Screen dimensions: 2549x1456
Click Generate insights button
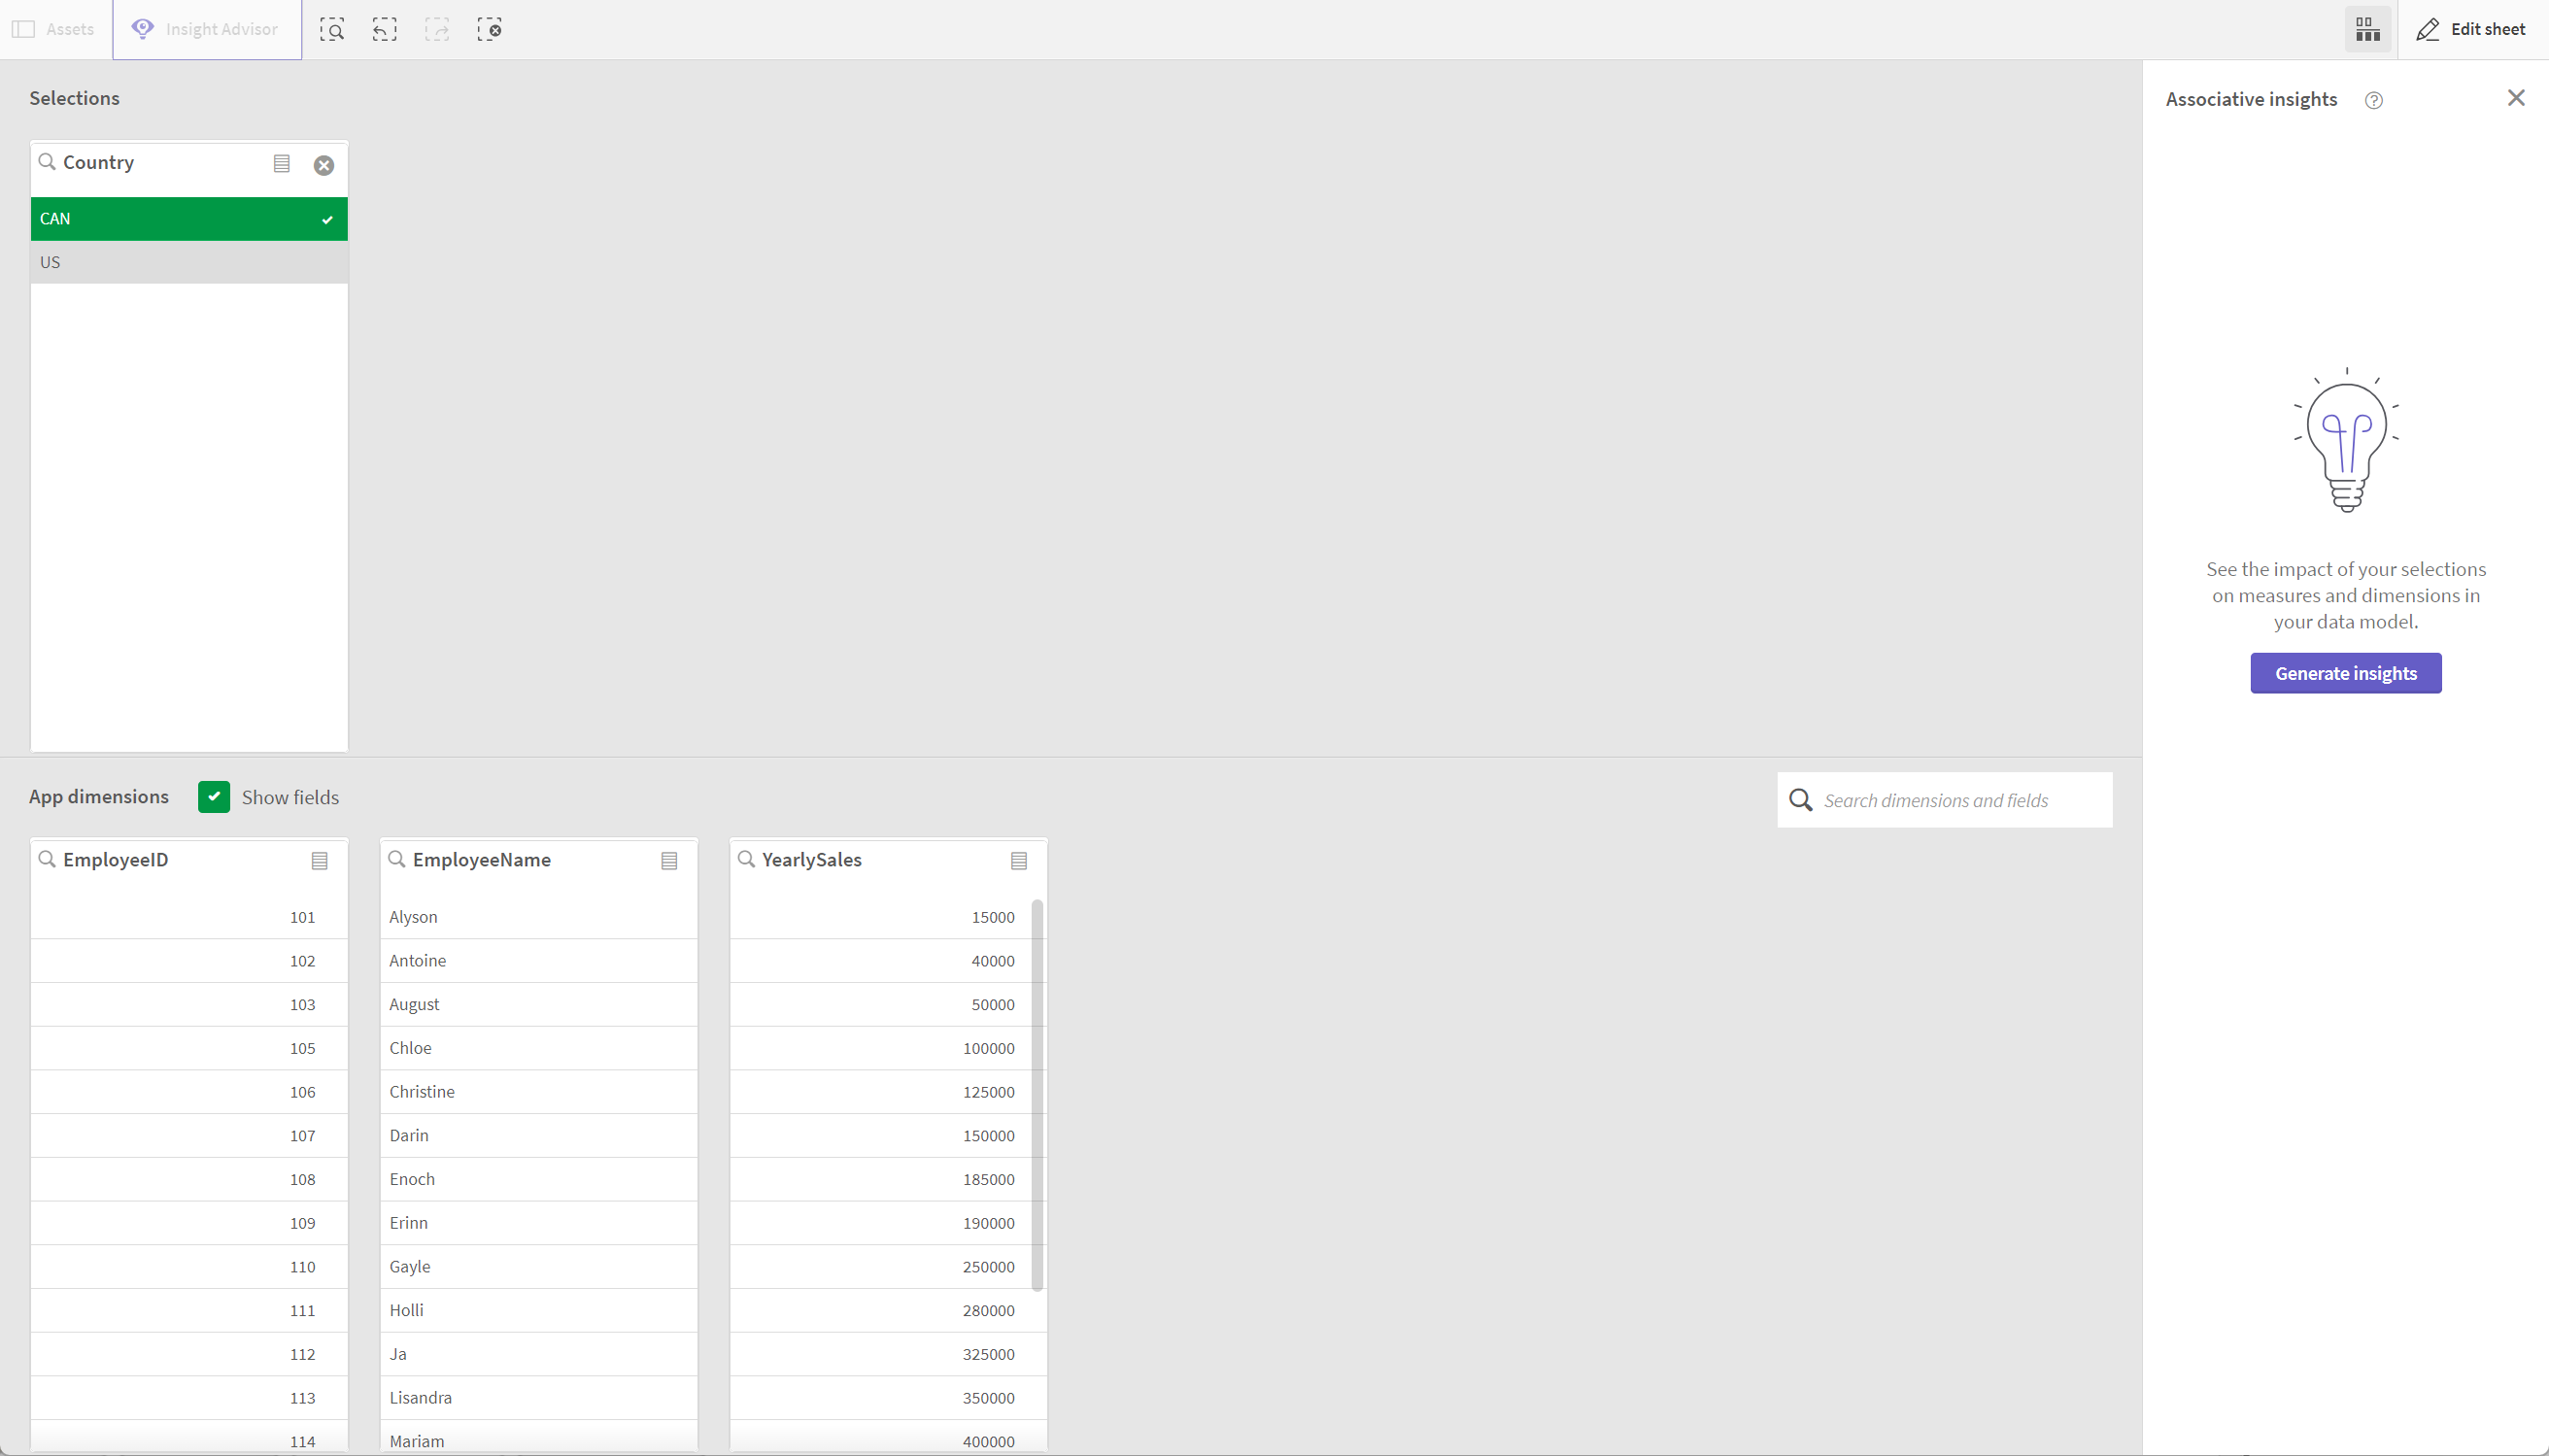coord(2346,672)
